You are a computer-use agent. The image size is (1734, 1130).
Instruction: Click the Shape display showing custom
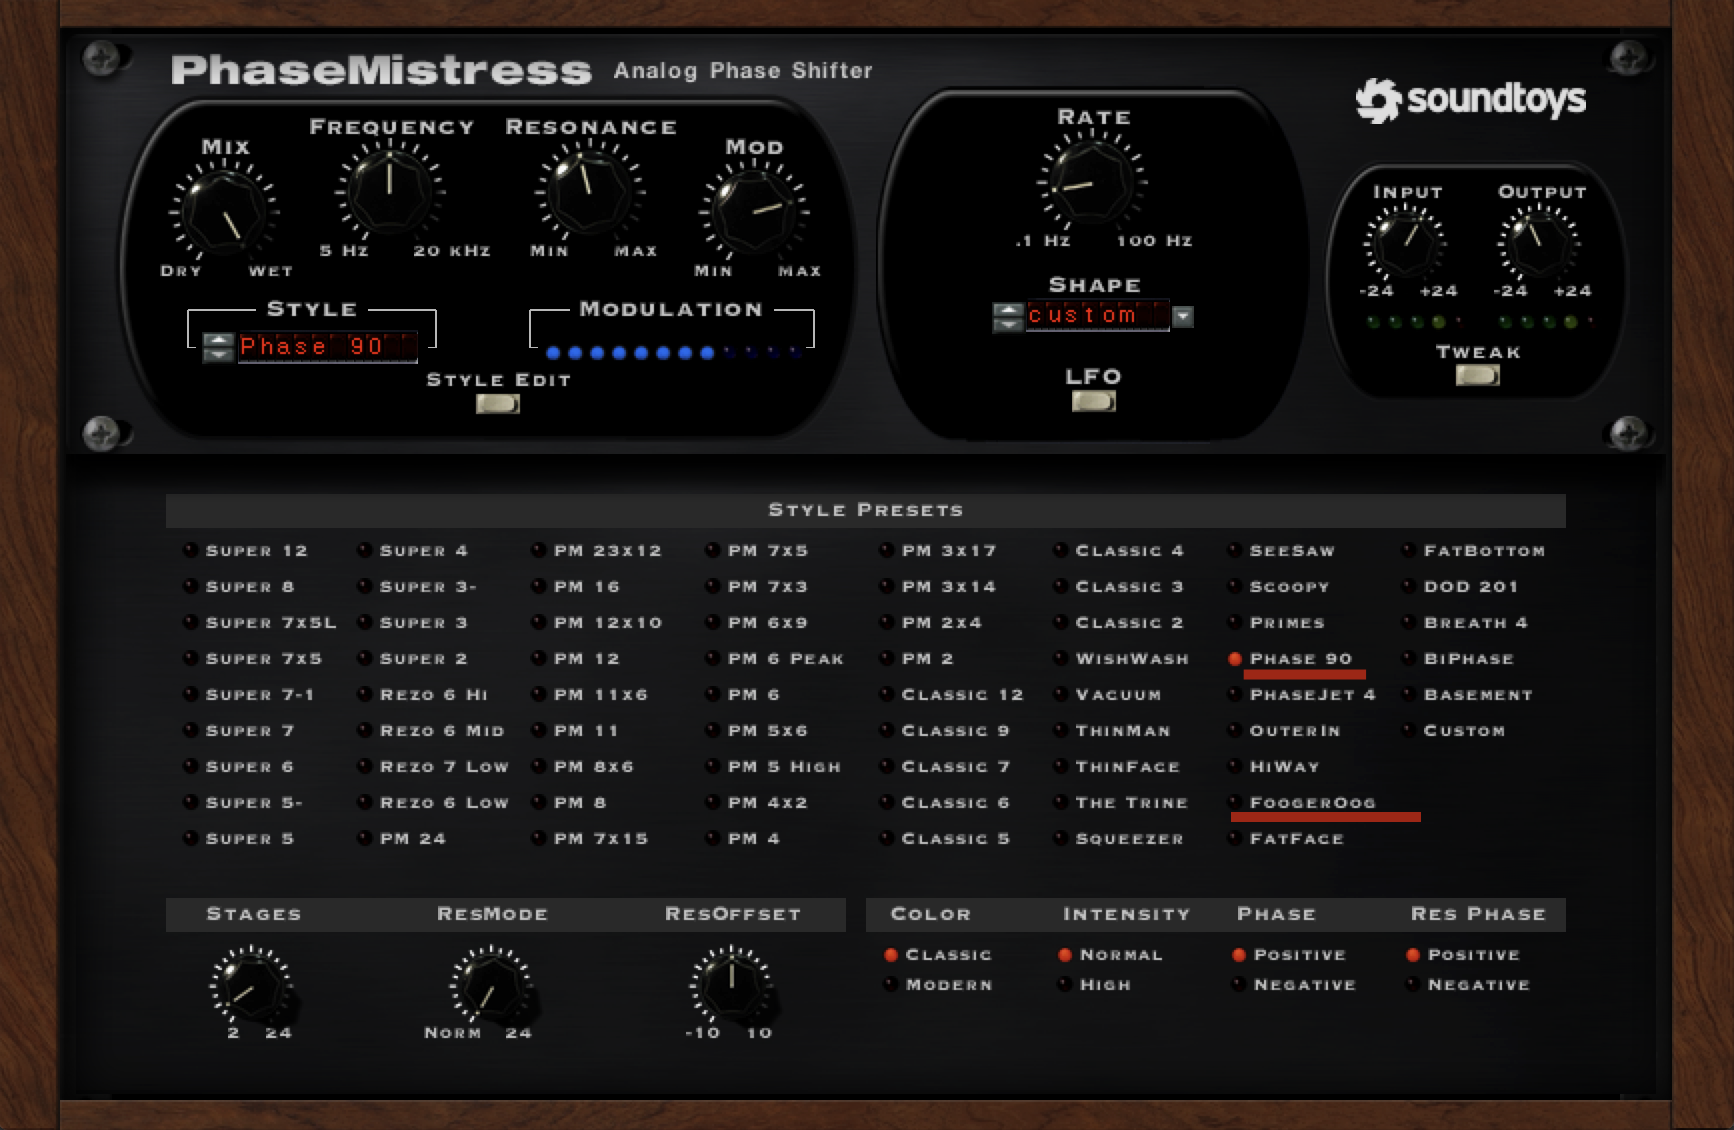(1097, 315)
